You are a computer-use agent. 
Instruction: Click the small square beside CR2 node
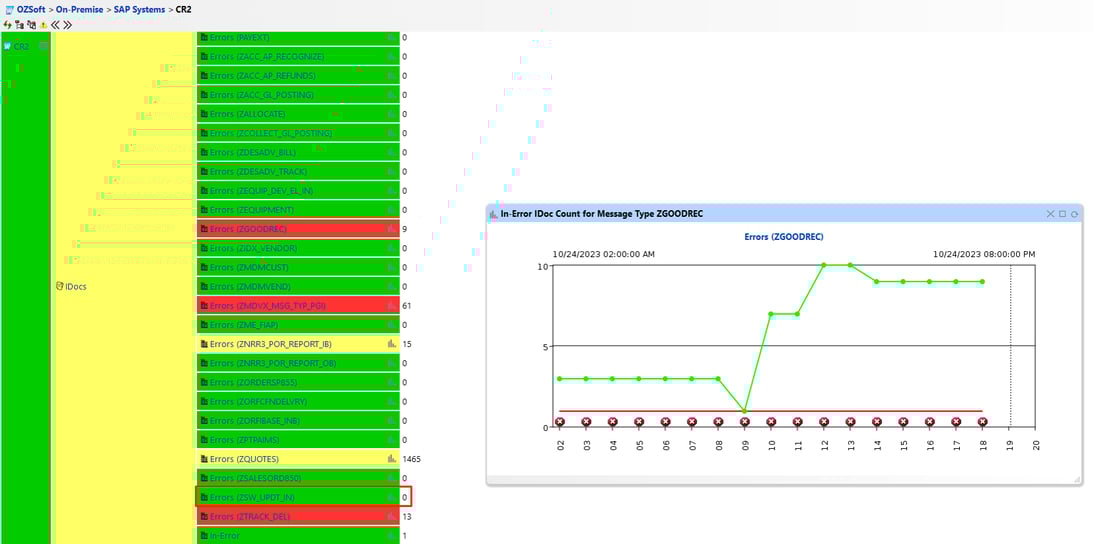coord(44,46)
